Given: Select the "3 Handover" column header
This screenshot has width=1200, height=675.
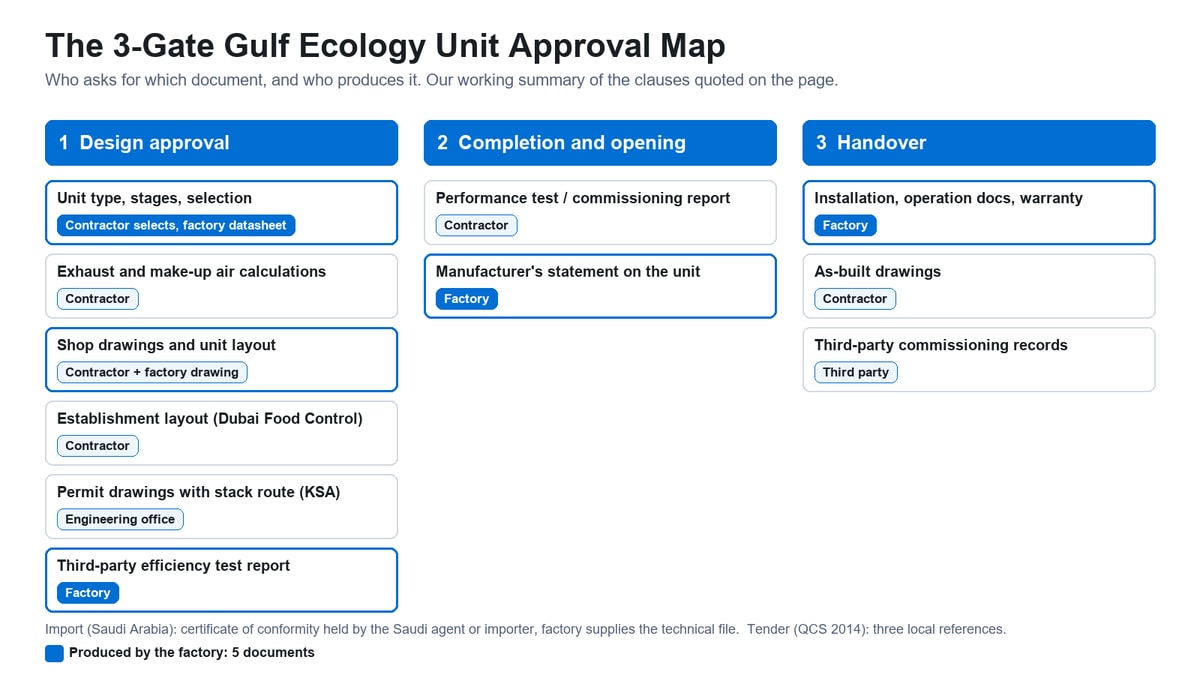Looking at the screenshot, I should coord(979,143).
